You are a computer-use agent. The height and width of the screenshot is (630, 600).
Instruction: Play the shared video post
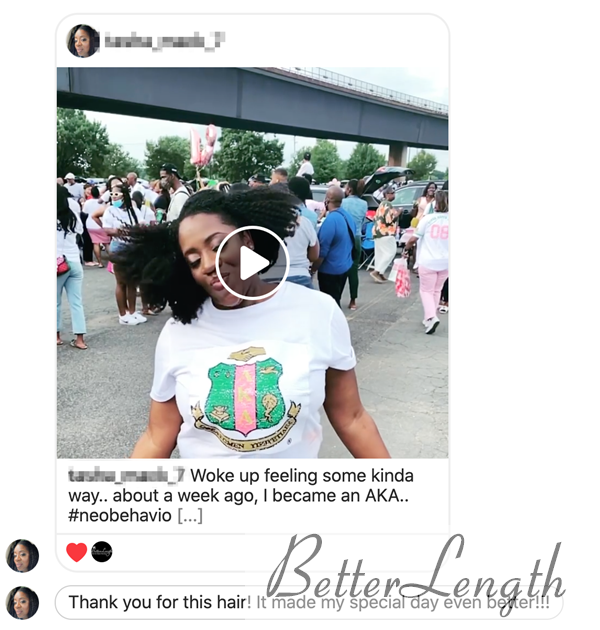[252, 263]
